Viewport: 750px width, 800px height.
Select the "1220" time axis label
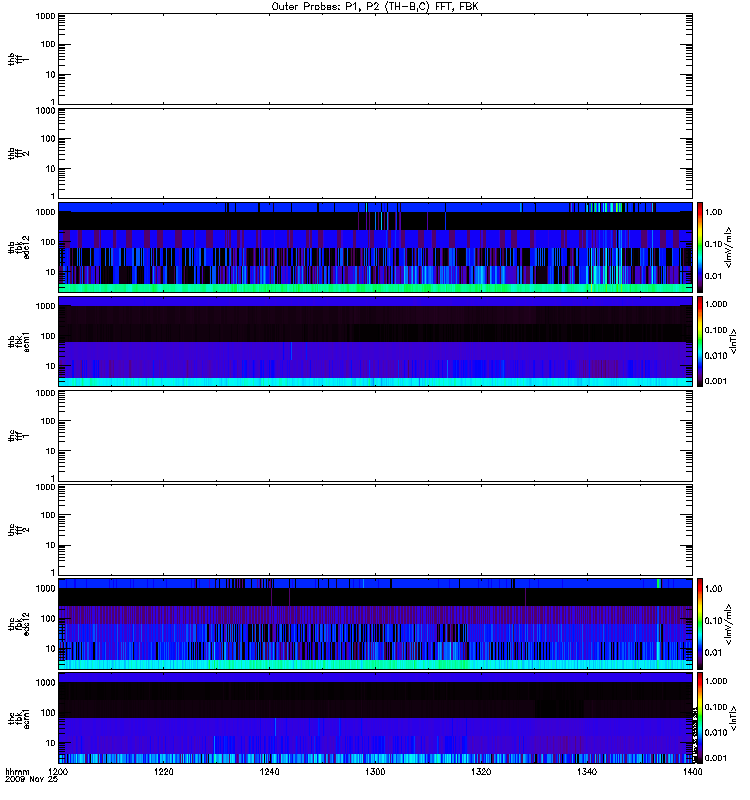(x=164, y=772)
